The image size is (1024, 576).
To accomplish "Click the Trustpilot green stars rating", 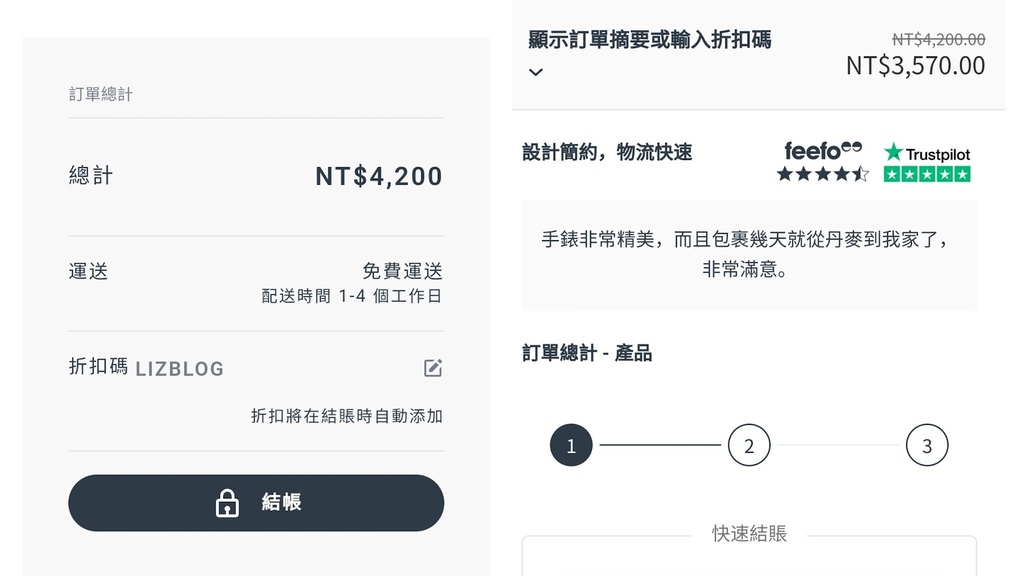I will [927, 174].
